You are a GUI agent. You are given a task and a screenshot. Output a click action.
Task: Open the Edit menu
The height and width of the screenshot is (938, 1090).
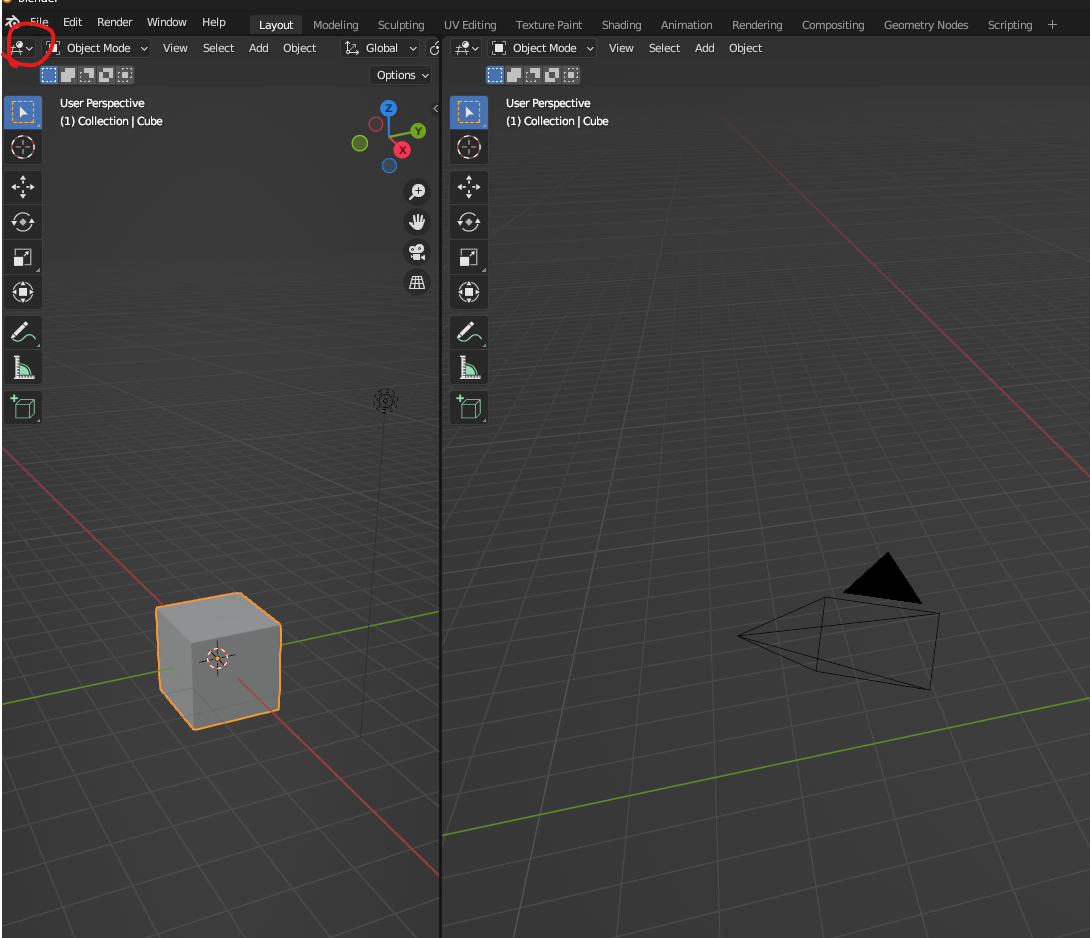tap(72, 22)
